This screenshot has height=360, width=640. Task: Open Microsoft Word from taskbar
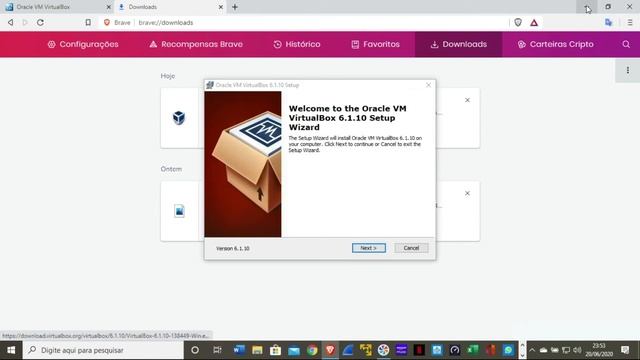239,350
